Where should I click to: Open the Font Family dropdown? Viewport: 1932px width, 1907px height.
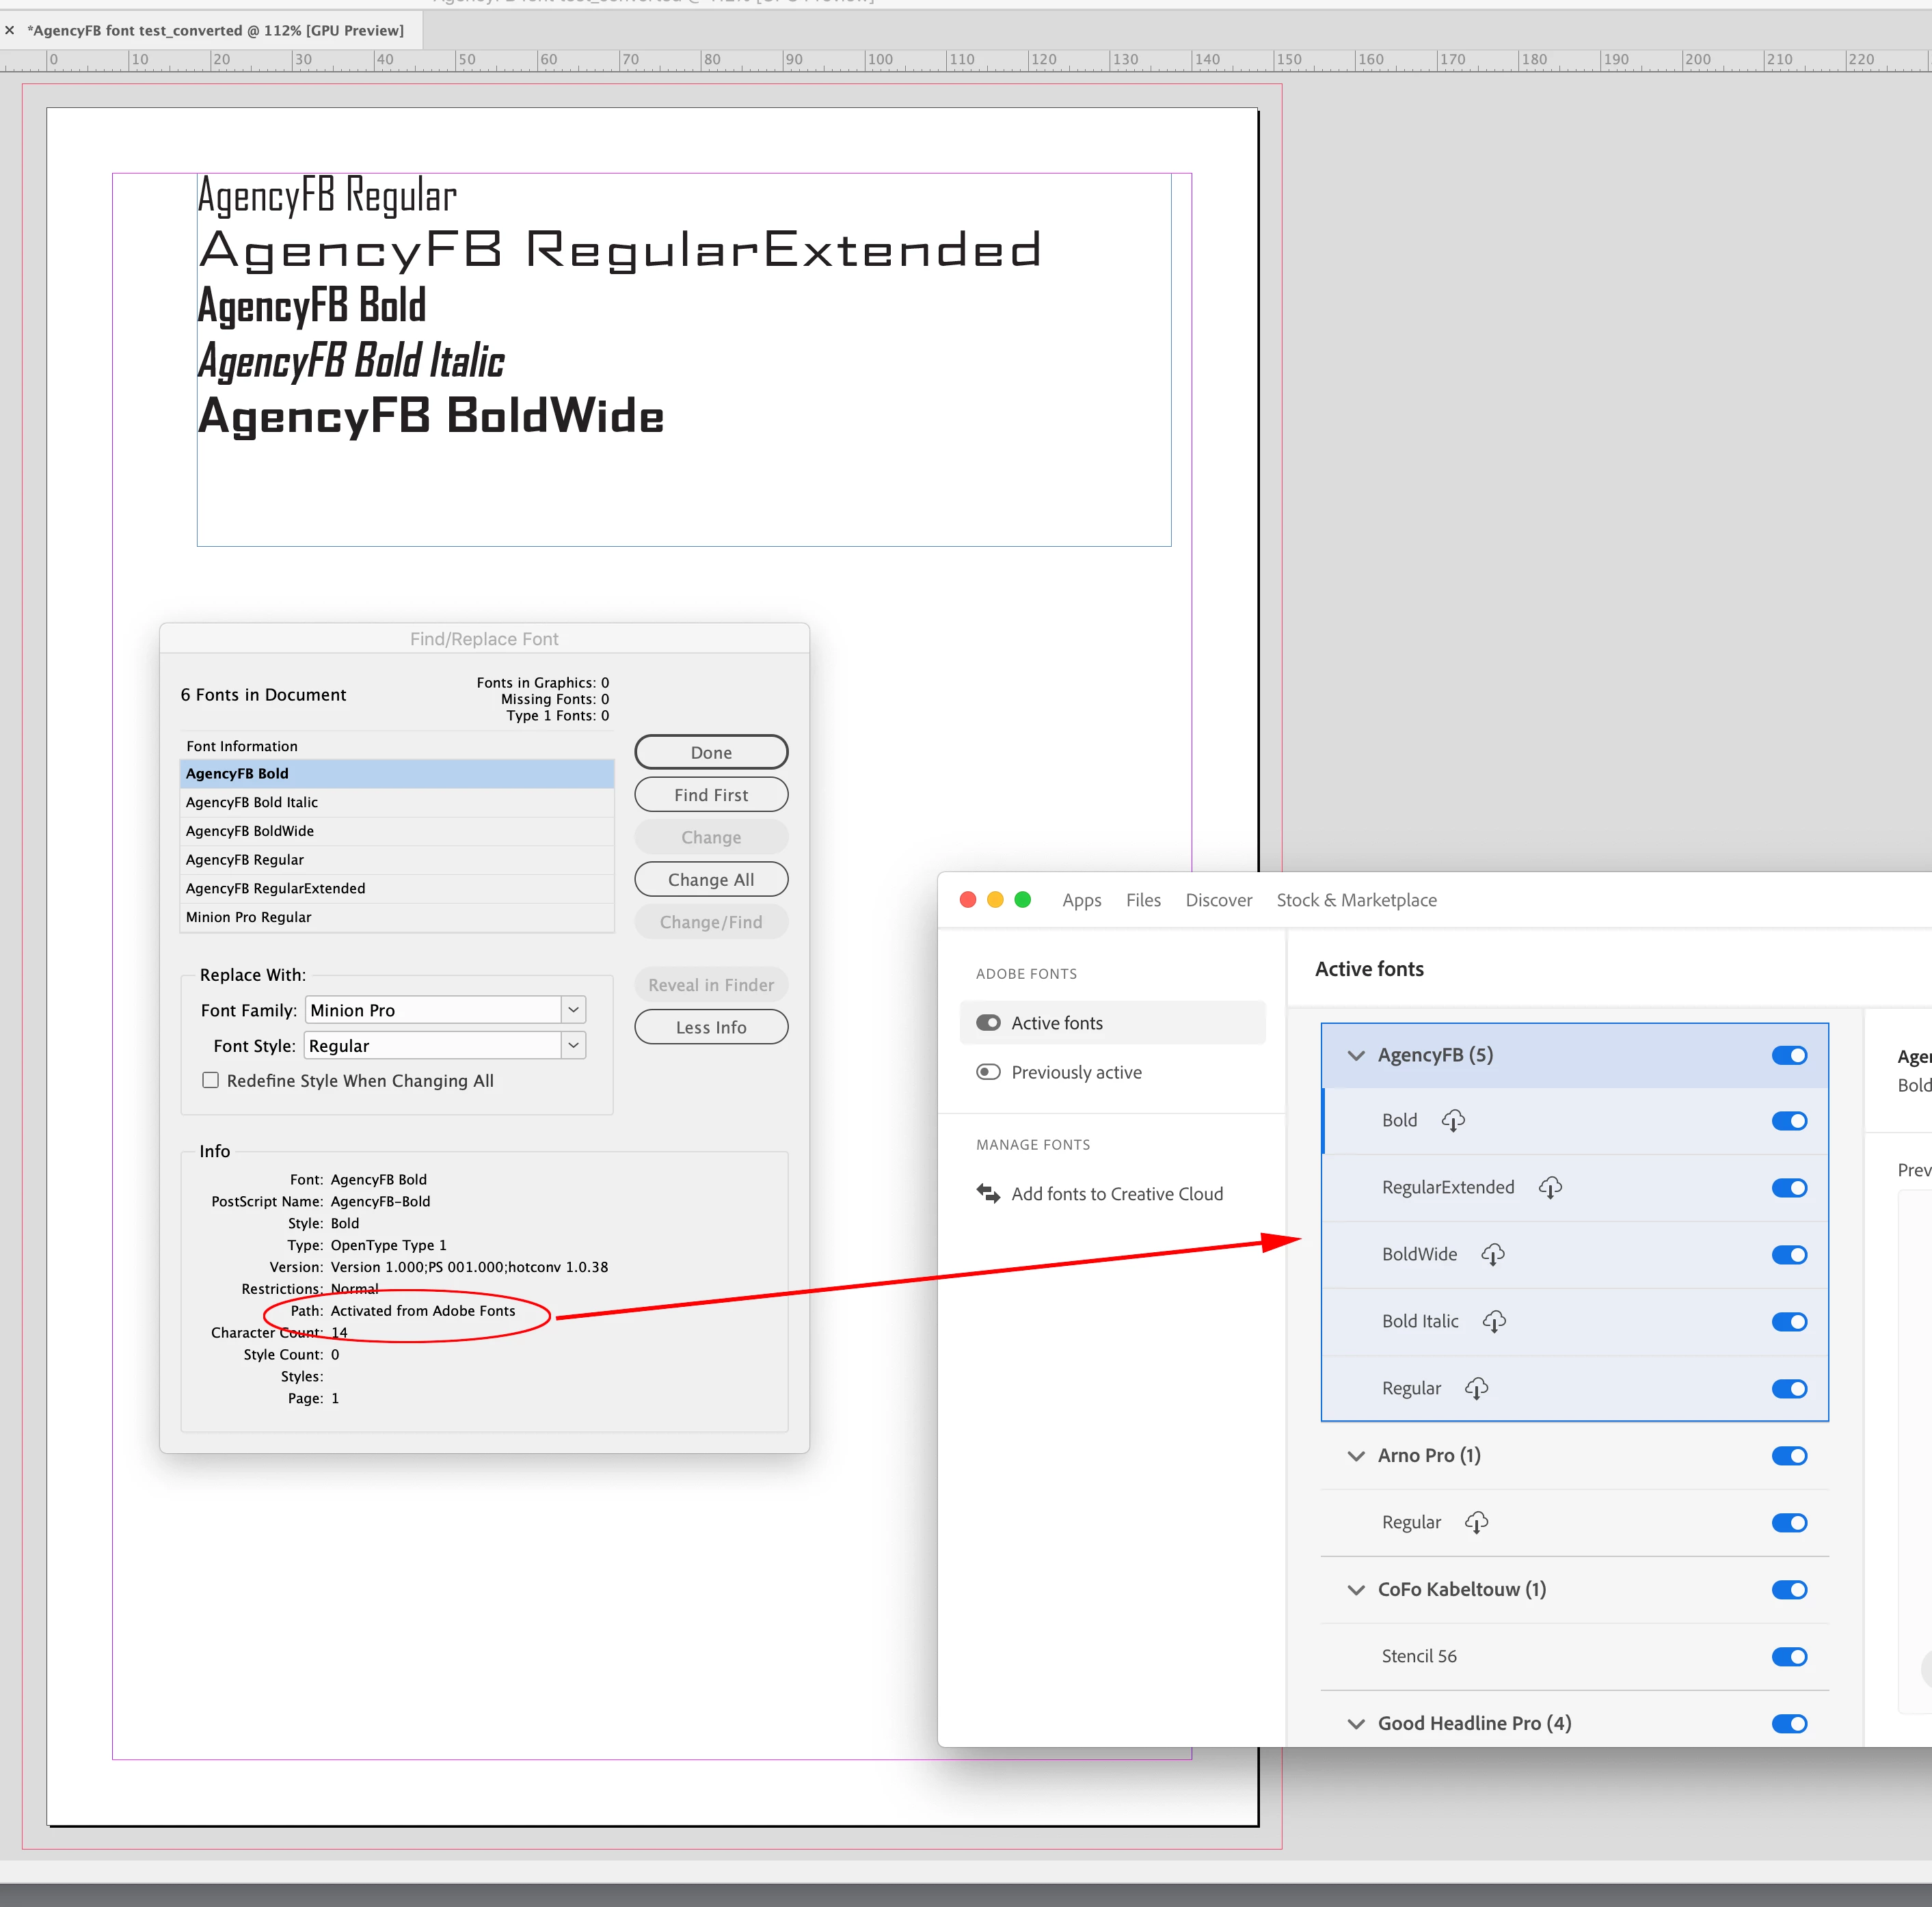pos(573,1010)
